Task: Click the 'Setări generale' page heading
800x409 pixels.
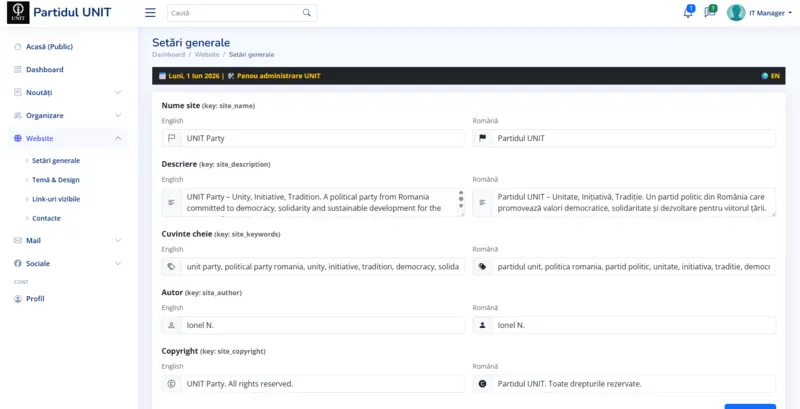Action: [191, 42]
